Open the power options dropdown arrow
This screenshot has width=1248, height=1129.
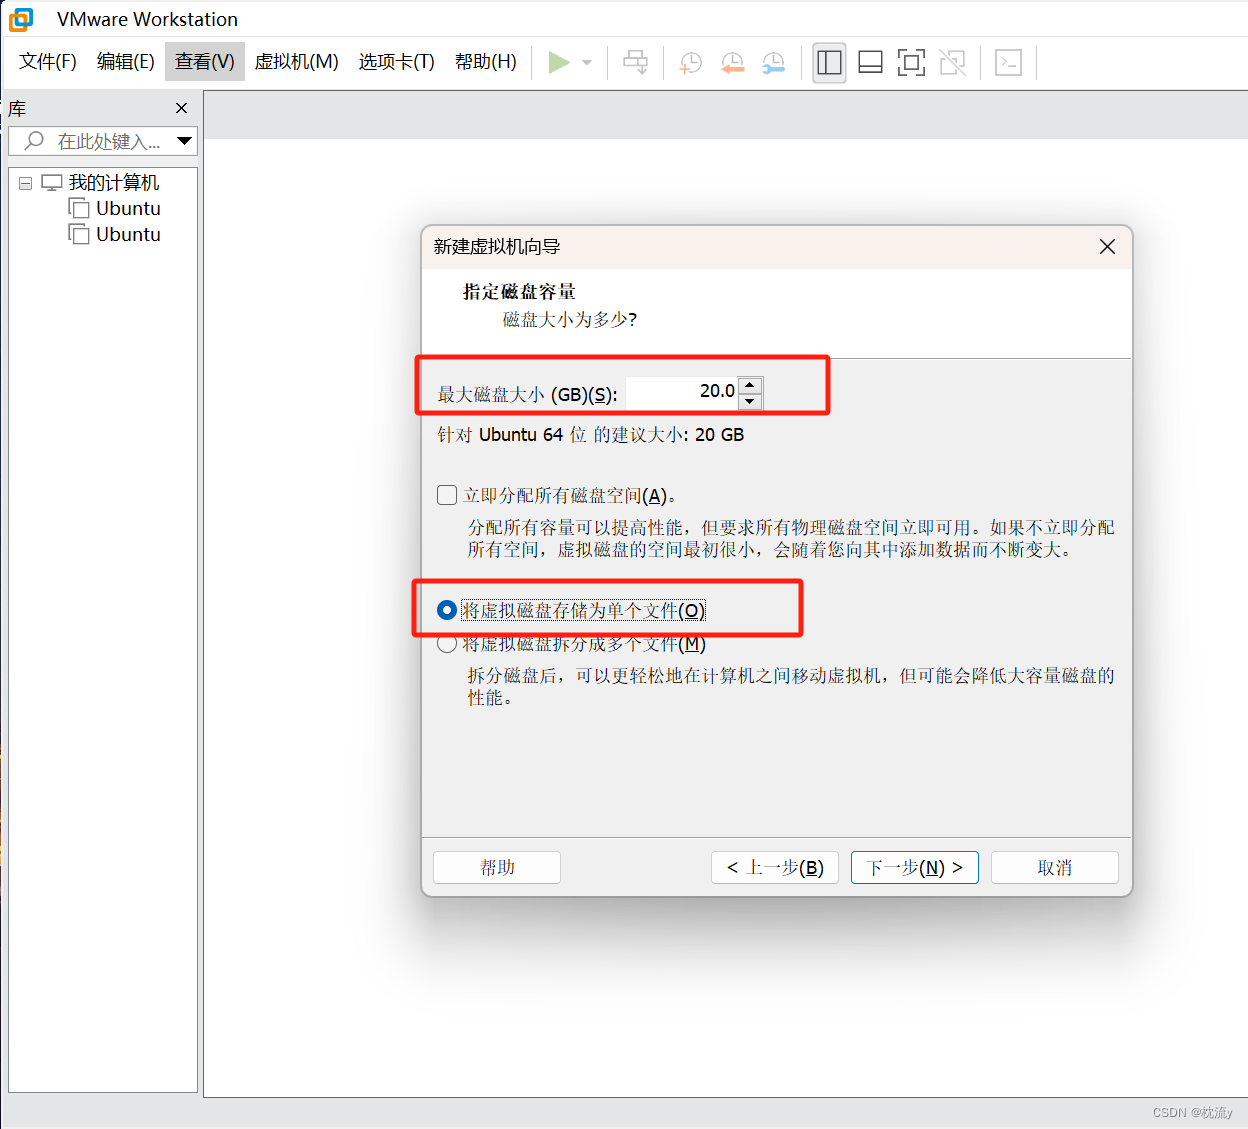pyautogui.click(x=587, y=62)
